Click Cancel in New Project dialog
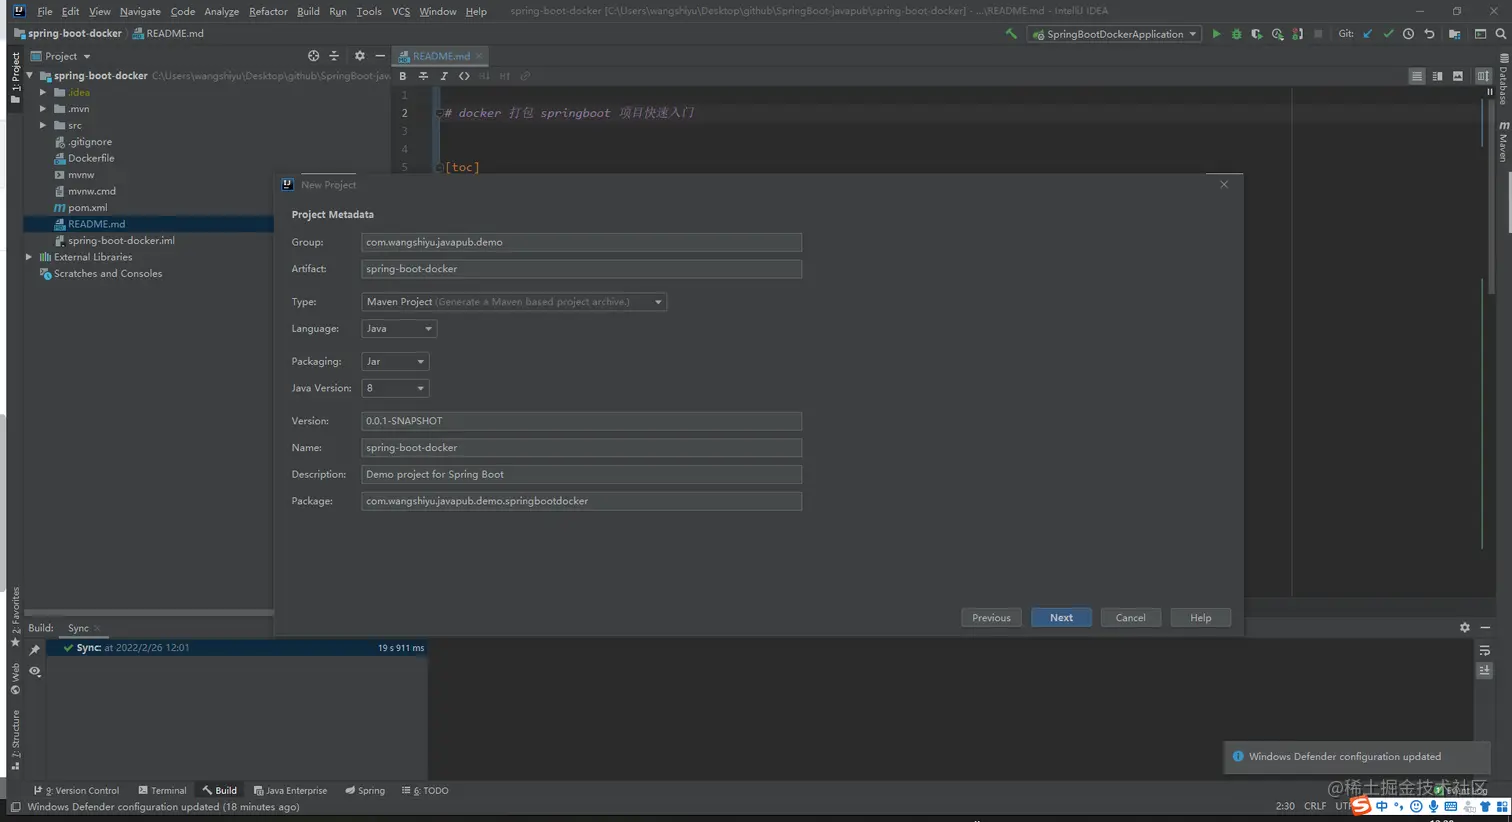Image resolution: width=1512 pixels, height=822 pixels. coord(1131,618)
